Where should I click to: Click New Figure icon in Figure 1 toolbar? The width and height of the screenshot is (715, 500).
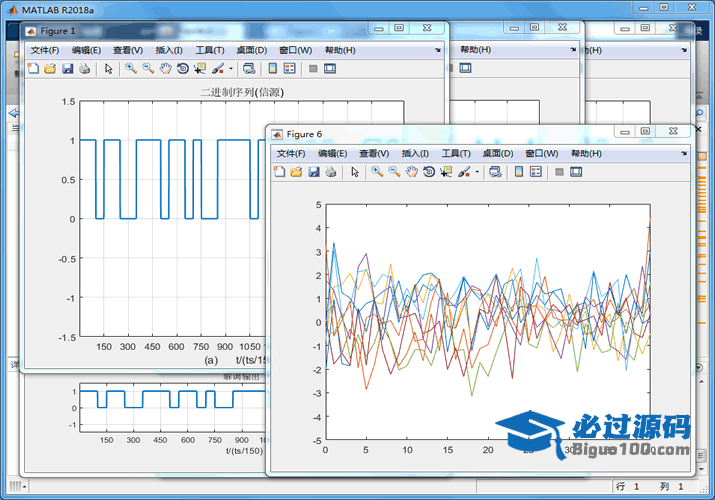33,69
